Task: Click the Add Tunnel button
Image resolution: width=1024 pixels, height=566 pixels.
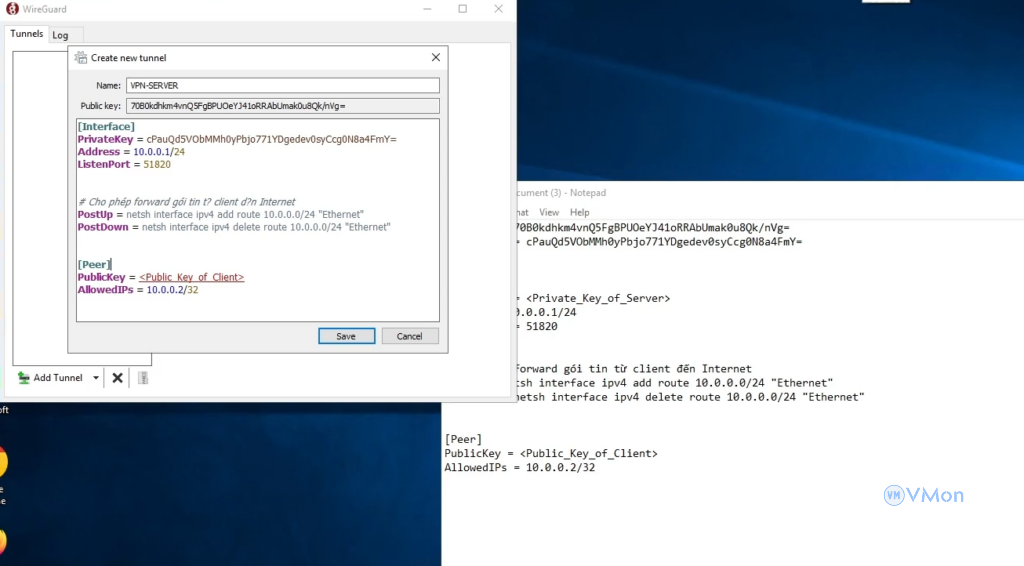Action: pos(52,378)
